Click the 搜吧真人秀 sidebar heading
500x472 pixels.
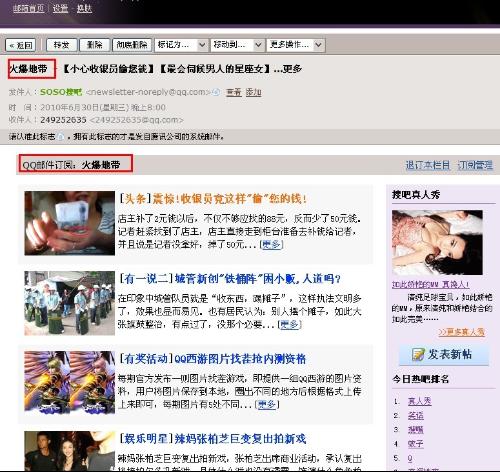416,195
